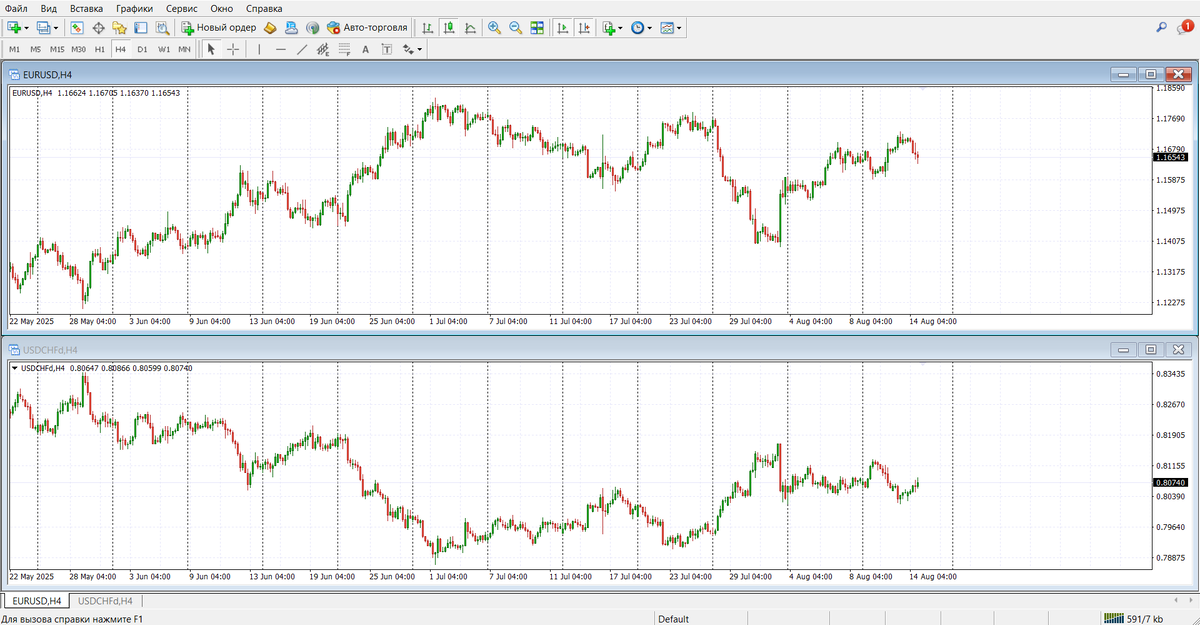Select the Crosshair tool
1200x625 pixels.
[231, 48]
